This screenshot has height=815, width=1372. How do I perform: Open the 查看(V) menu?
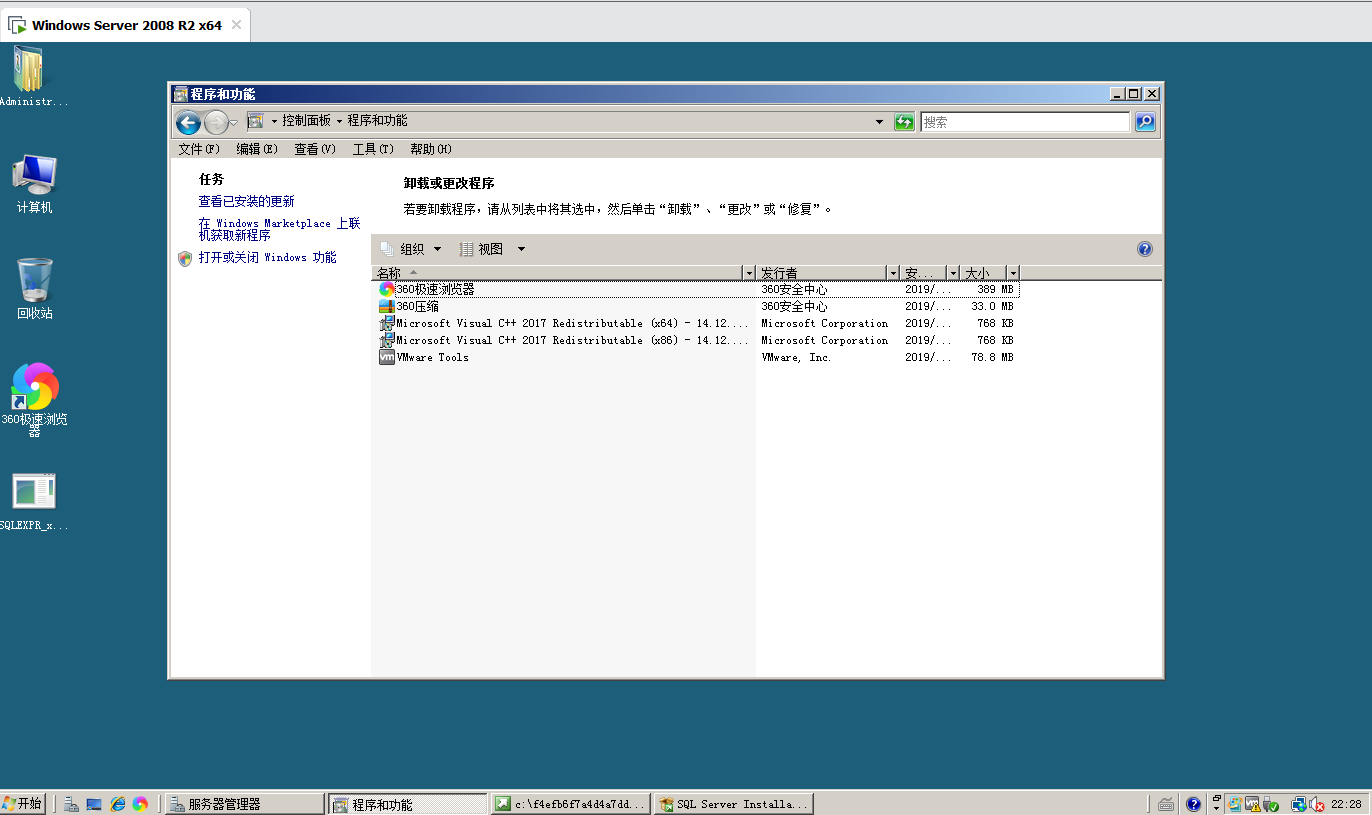[315, 149]
